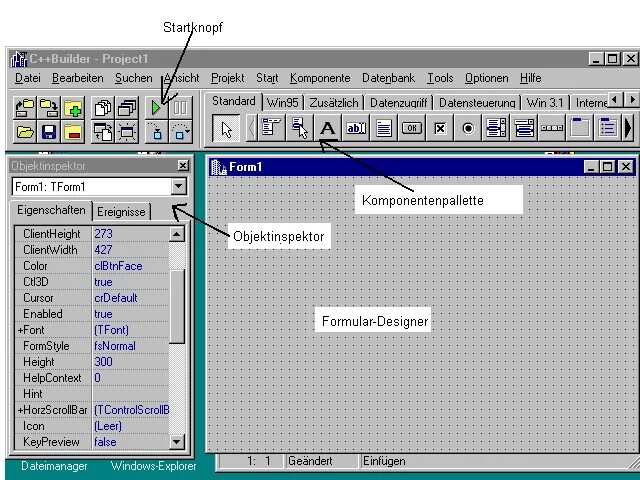Open the Datenzugriff palette tab

tap(398, 102)
